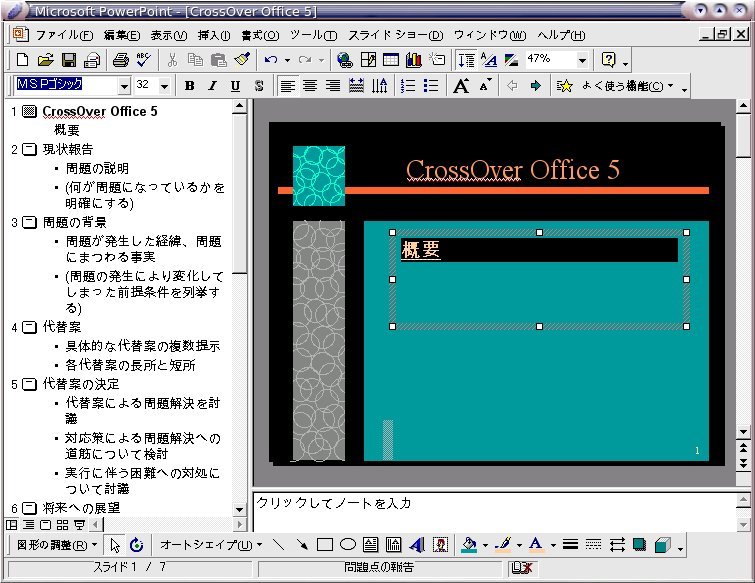
Task: Run the ABC spelling check
Action: point(143,60)
